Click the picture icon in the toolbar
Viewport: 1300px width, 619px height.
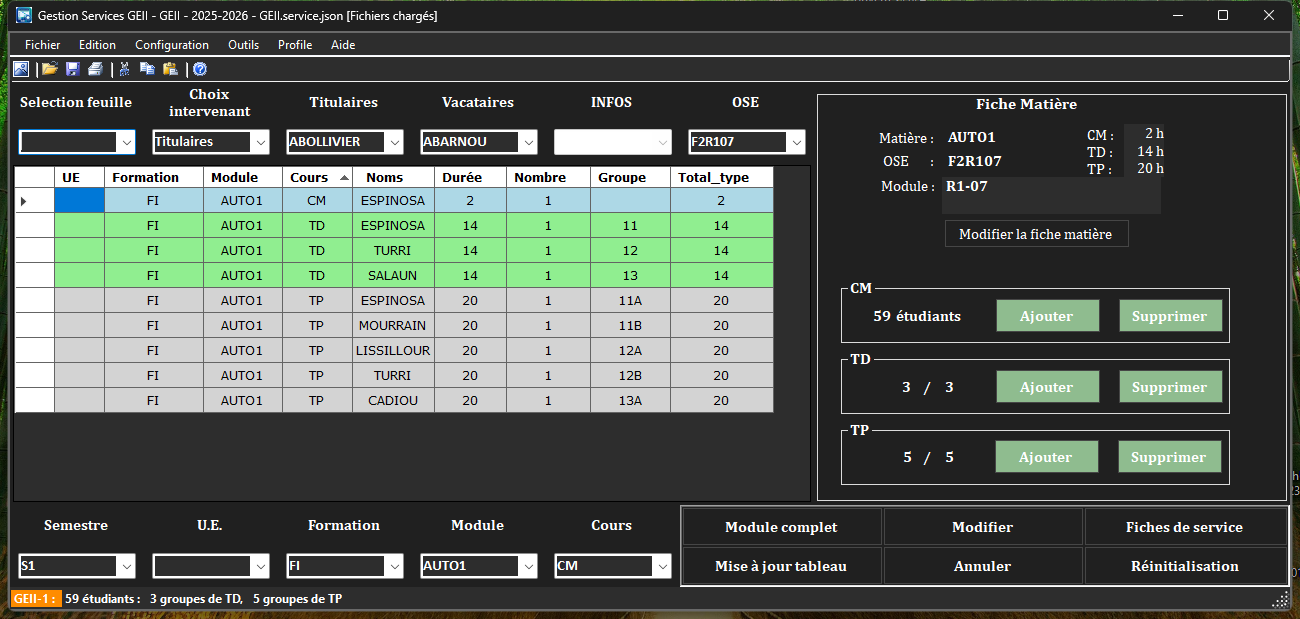tap(21, 69)
